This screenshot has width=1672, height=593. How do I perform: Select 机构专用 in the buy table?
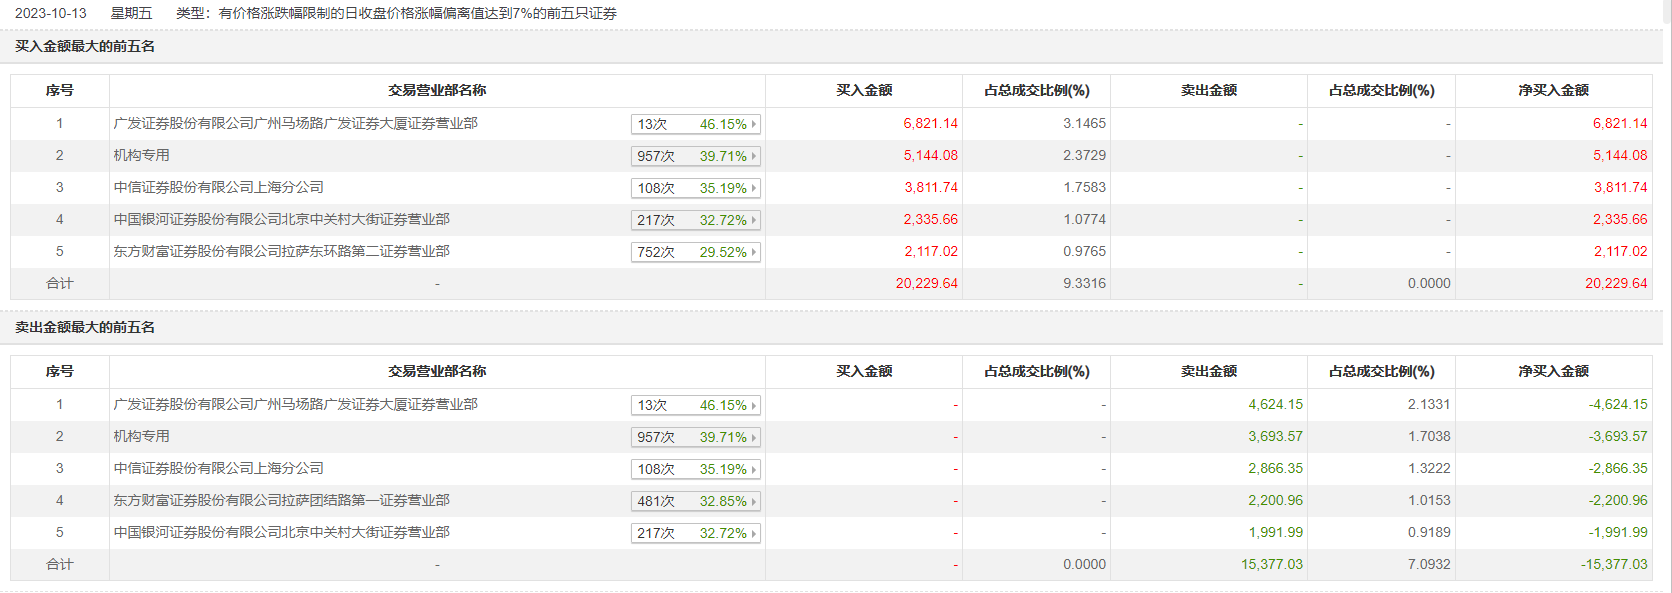pos(141,155)
